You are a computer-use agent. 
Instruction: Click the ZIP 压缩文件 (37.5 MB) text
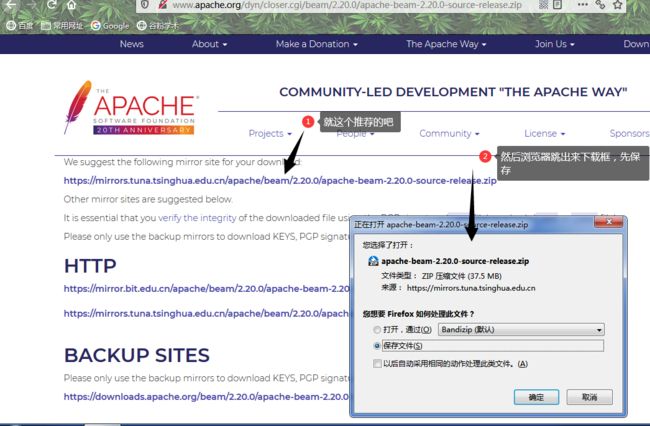(x=461, y=276)
